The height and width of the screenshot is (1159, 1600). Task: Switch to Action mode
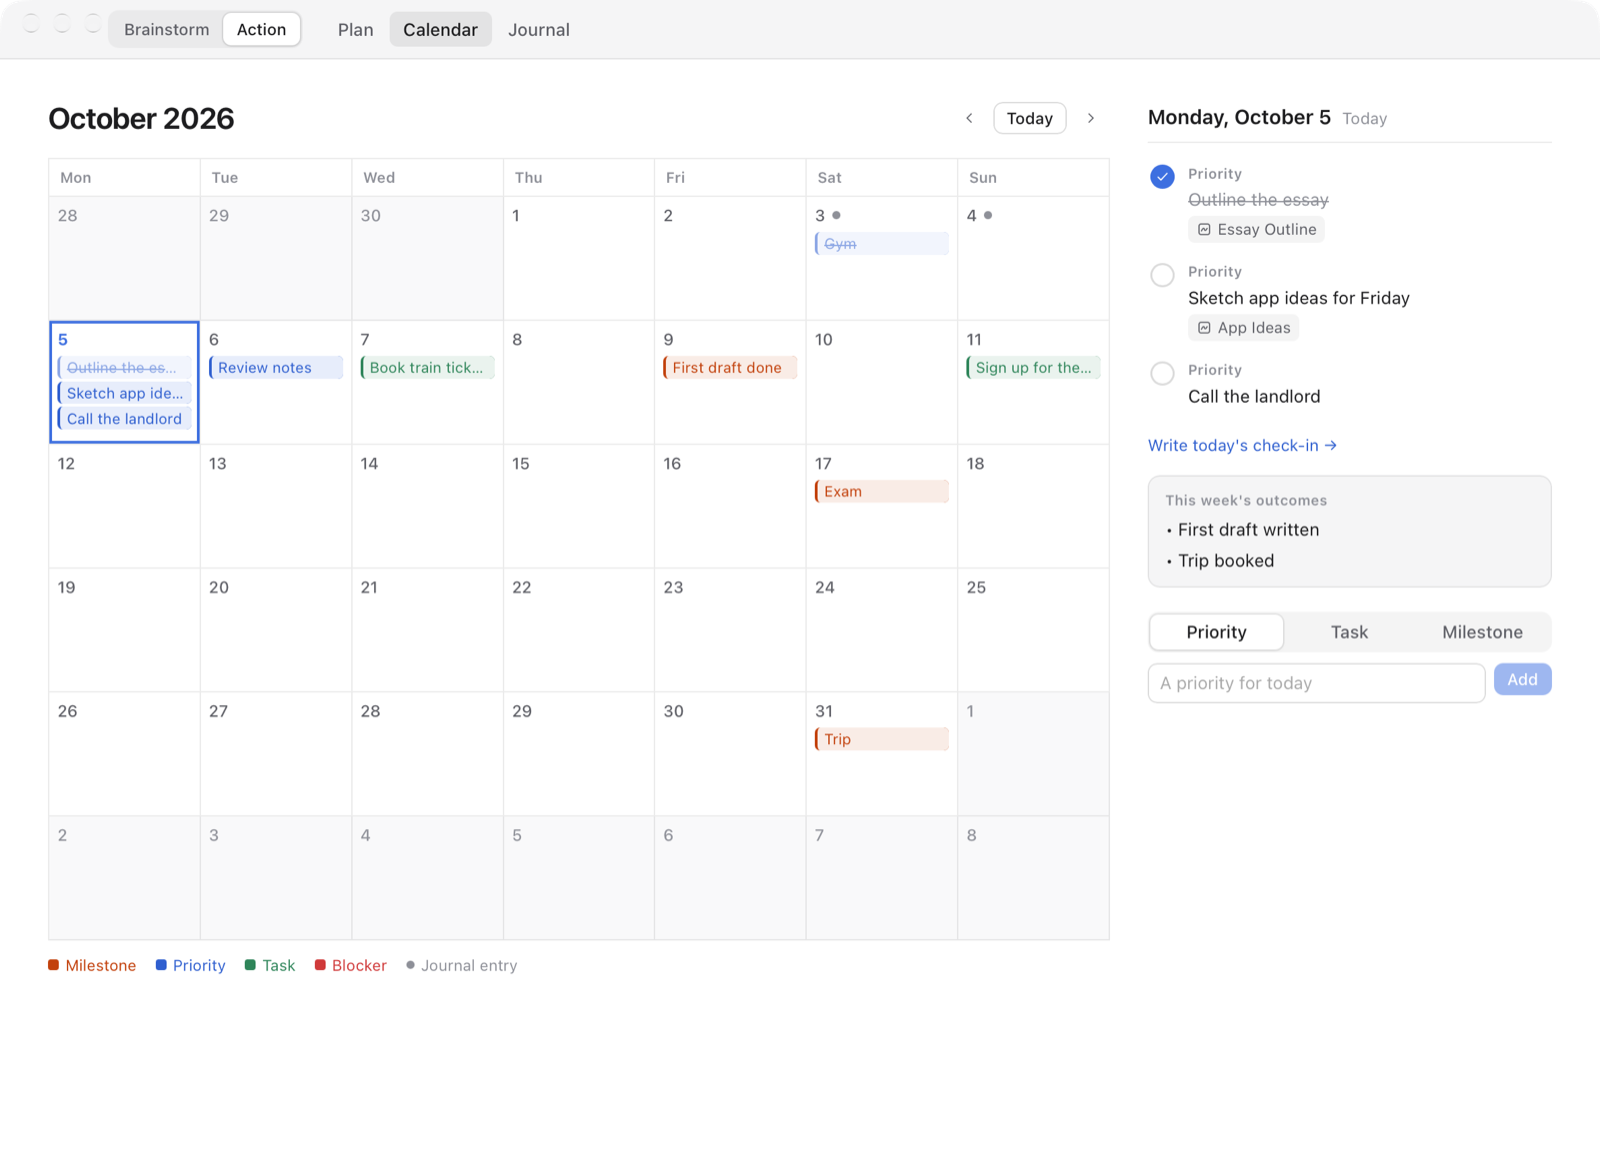[x=261, y=29]
